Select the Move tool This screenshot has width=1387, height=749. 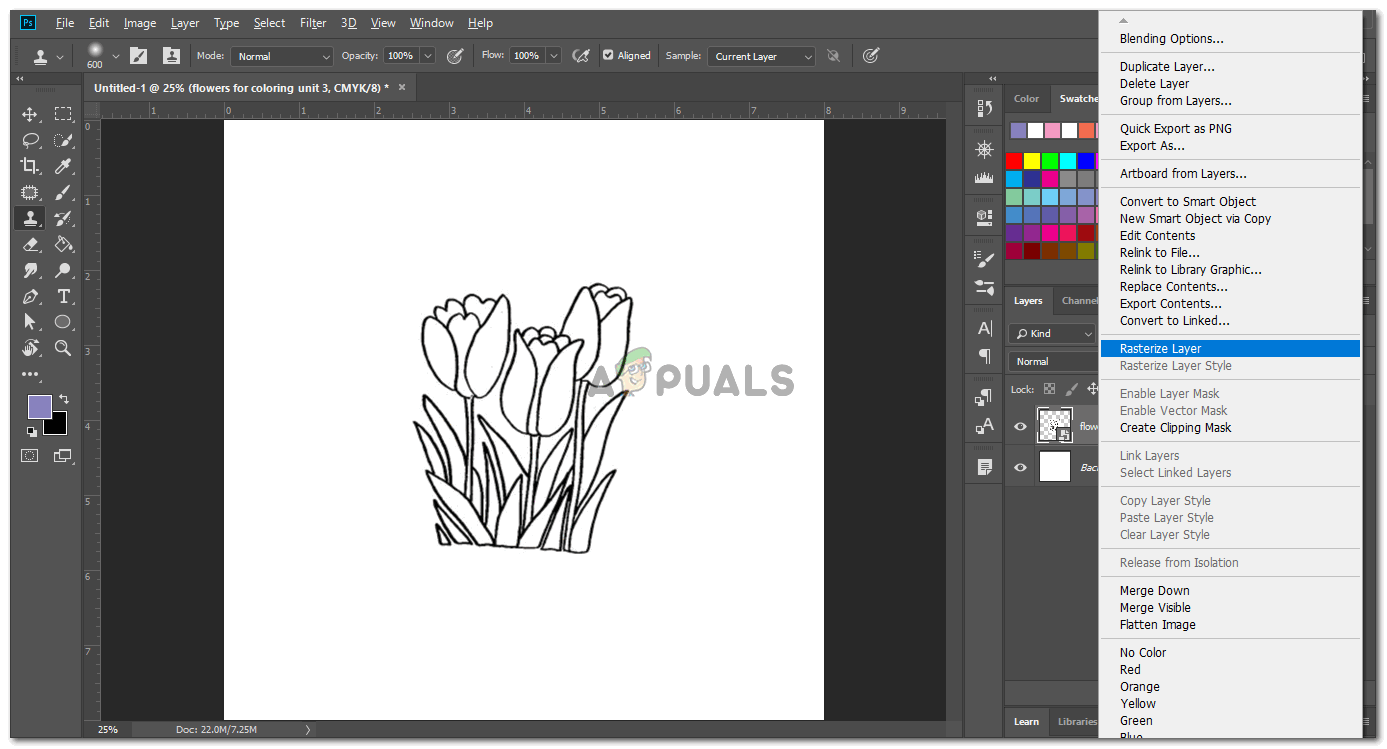[30, 114]
